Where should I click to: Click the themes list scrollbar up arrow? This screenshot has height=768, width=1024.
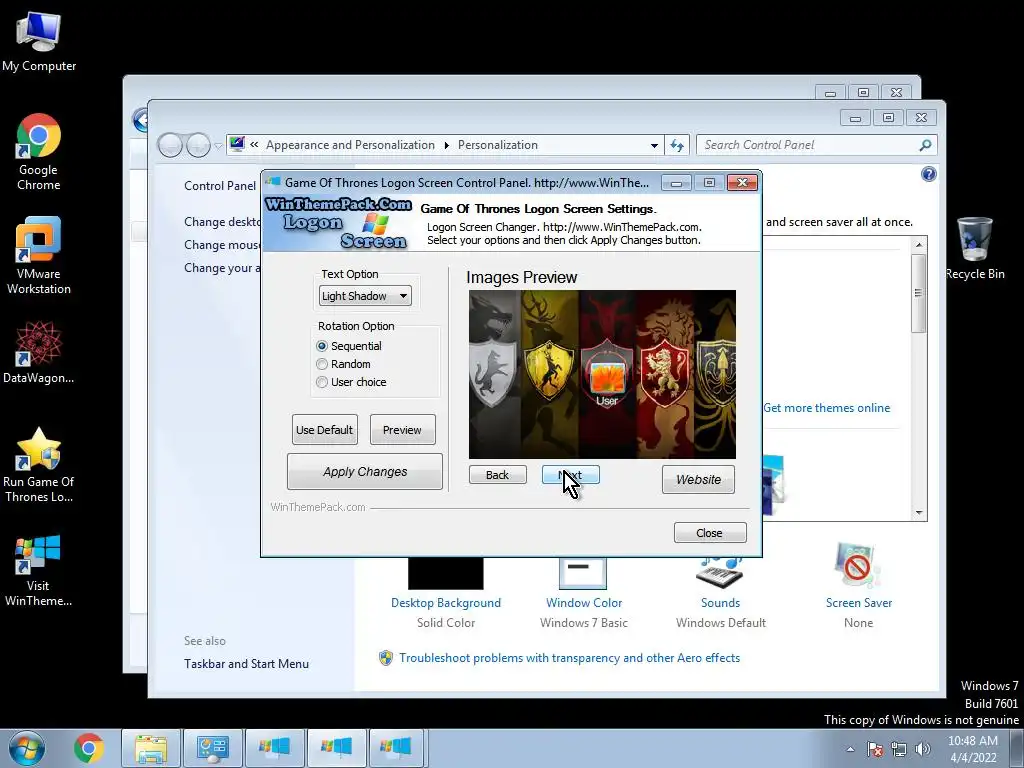click(x=919, y=245)
